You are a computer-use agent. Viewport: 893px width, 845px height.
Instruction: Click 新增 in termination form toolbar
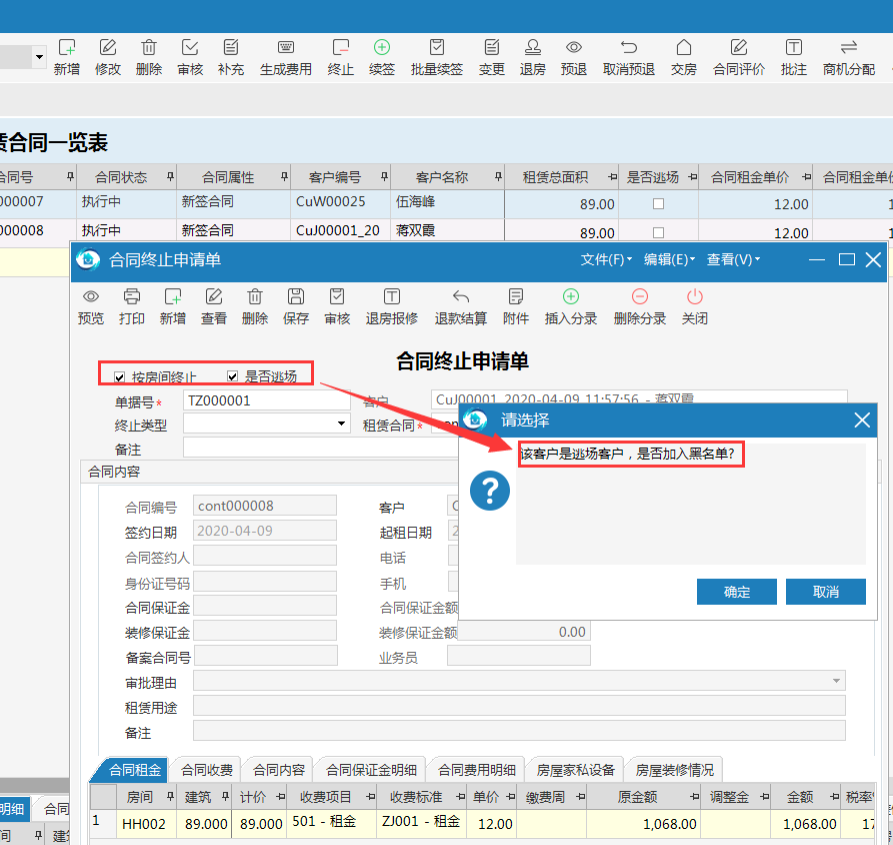173,306
